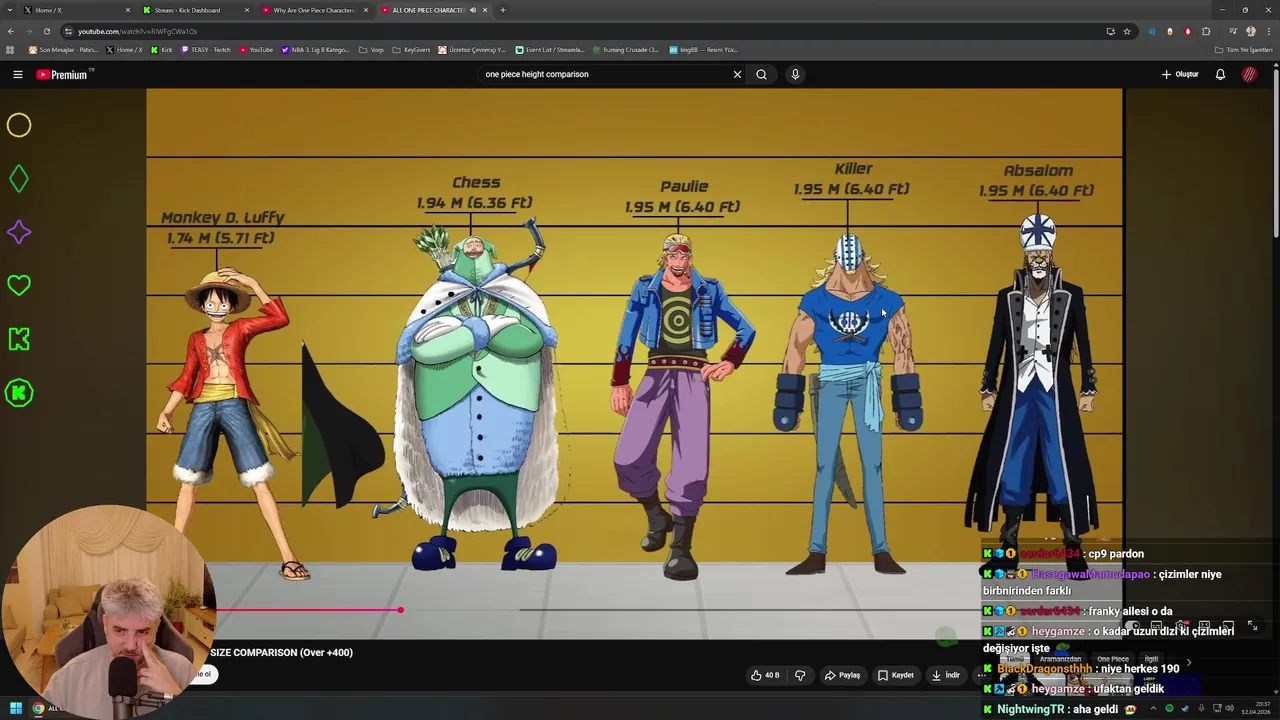Screen dimensions: 1280x720
Task: Open the Chrome profile avatar
Action: pyautogui.click(x=1251, y=31)
